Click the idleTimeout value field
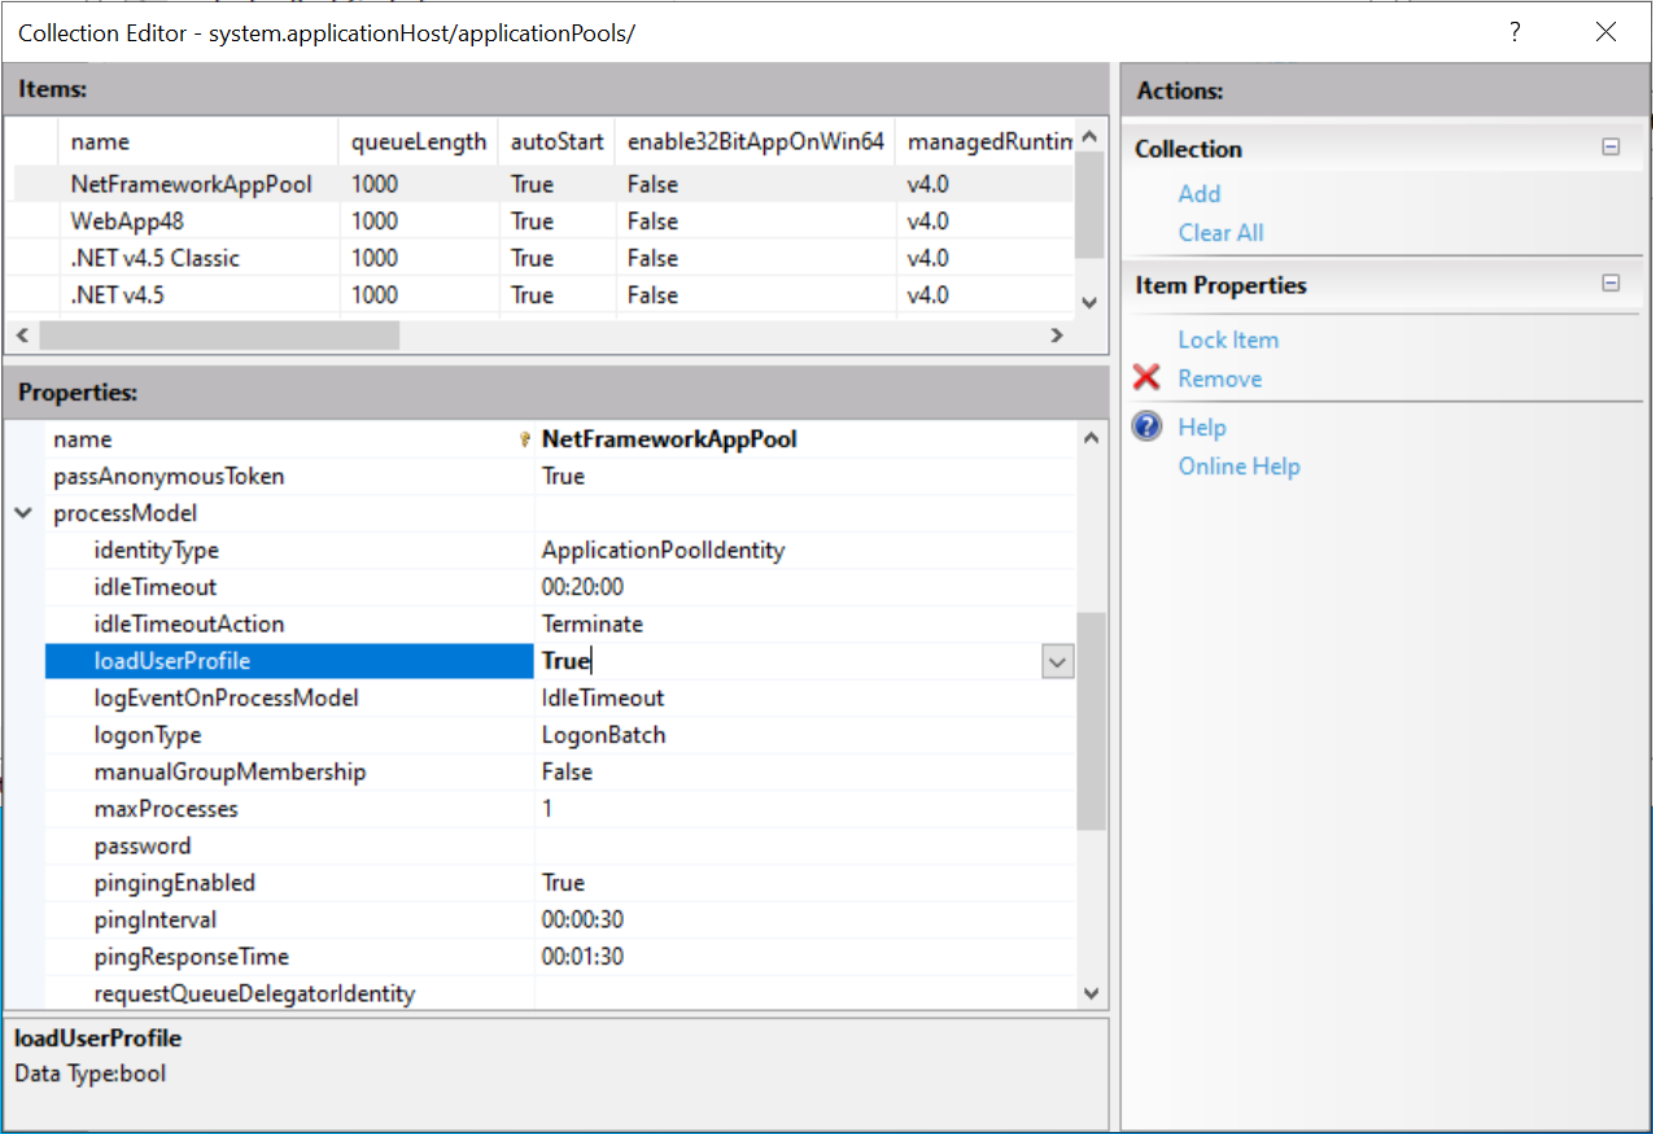This screenshot has height=1134, width=1653. (800, 587)
